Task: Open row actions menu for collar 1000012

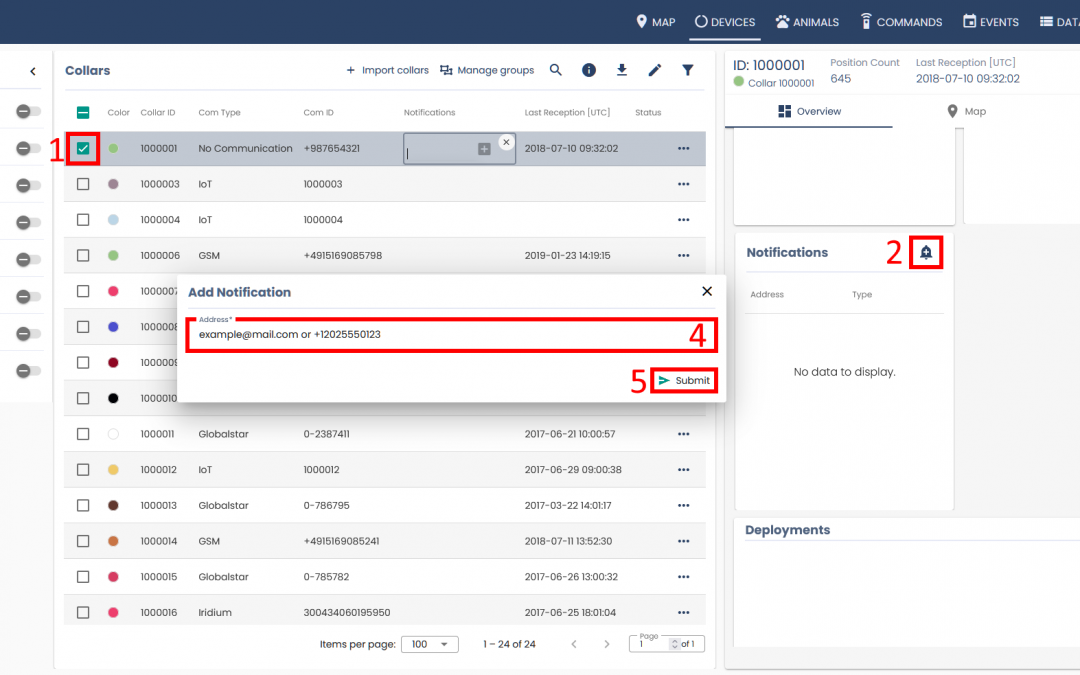Action: coord(684,470)
